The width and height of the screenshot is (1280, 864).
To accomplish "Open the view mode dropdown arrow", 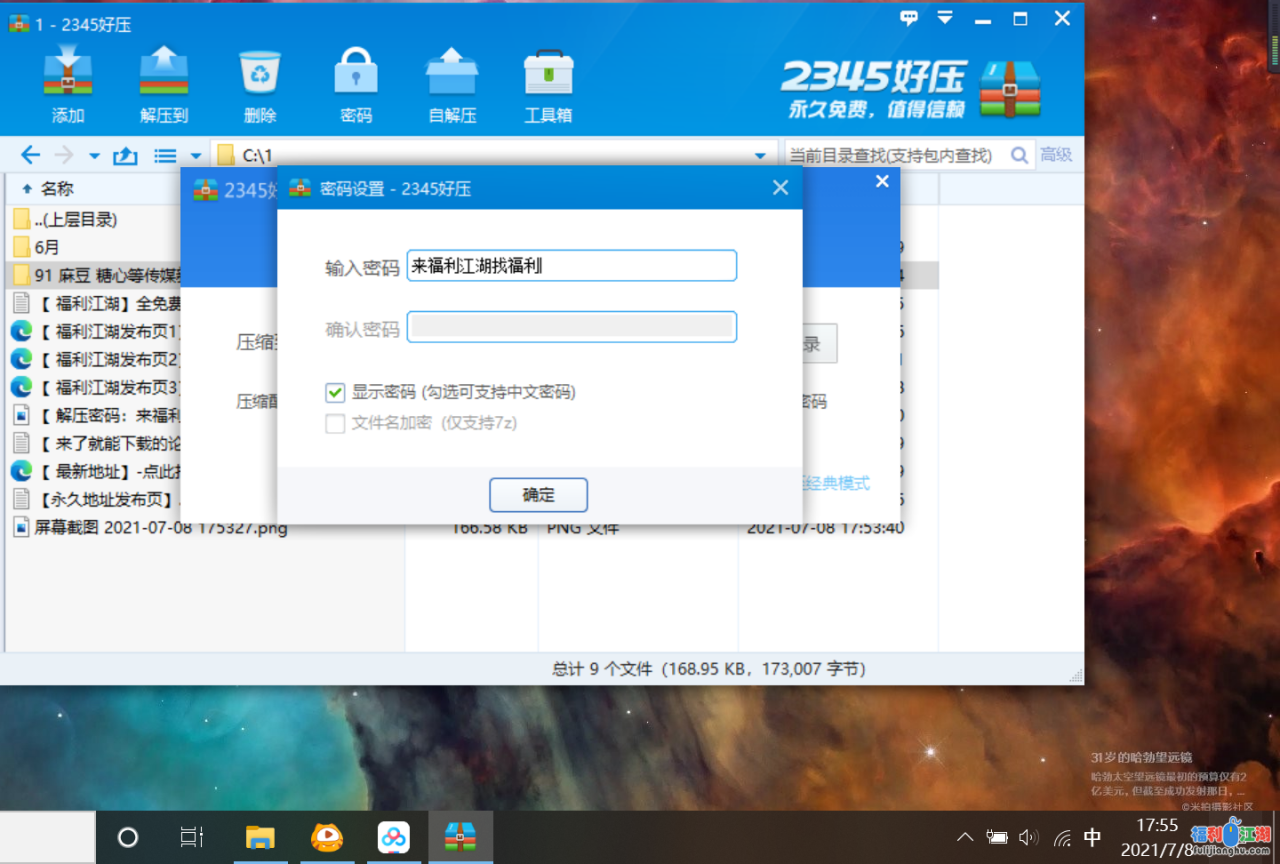I will [x=195, y=156].
